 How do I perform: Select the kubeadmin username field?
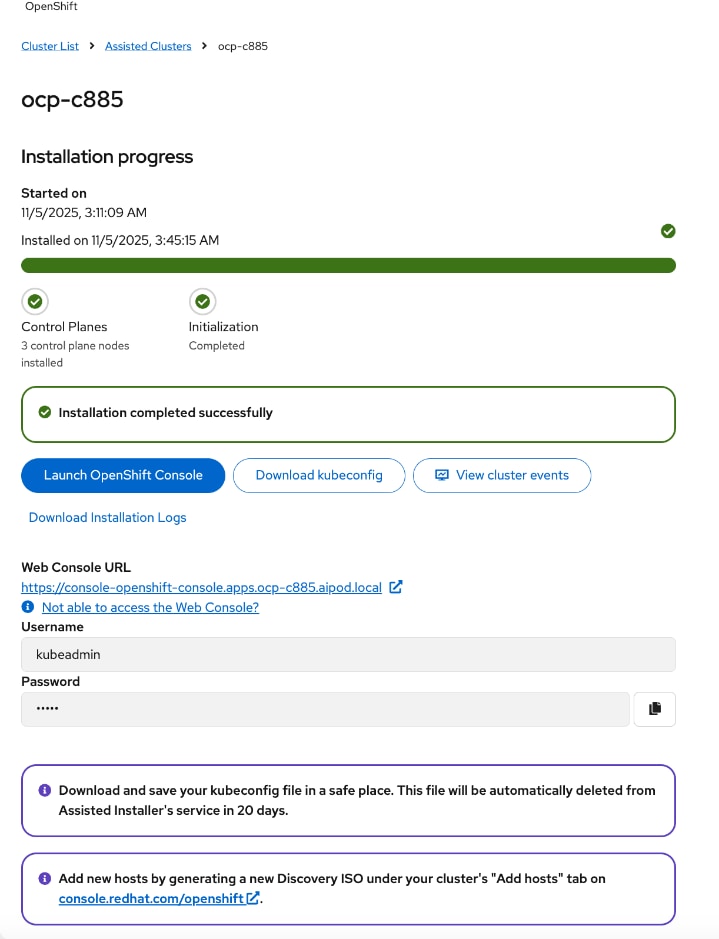348,654
